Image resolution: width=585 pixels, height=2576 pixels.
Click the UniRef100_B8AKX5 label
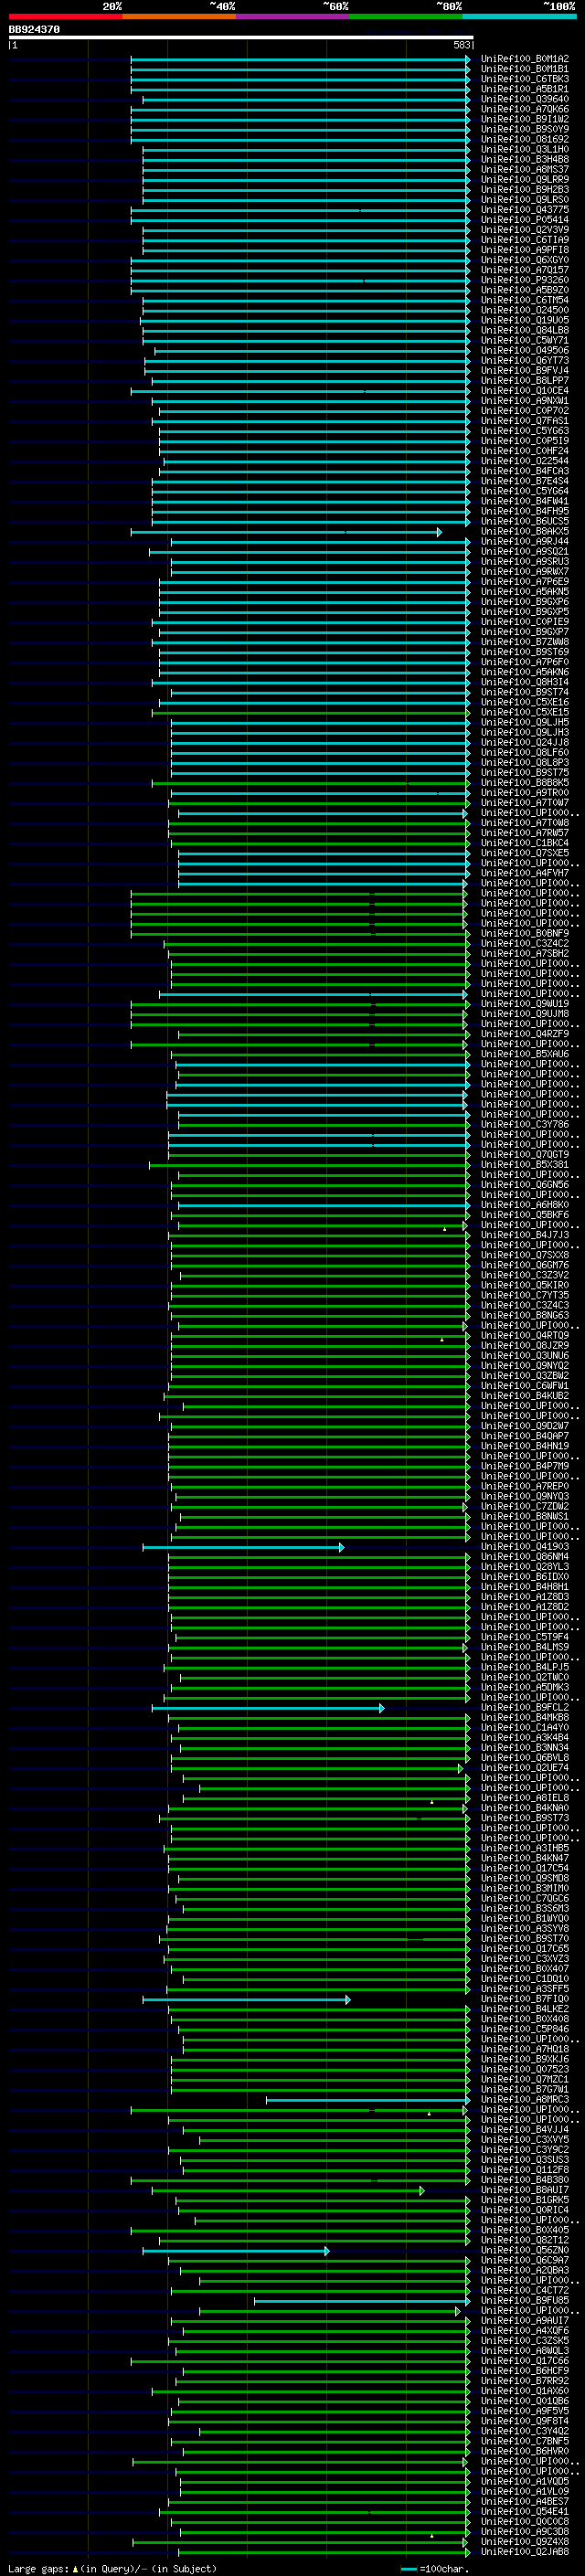[524, 532]
